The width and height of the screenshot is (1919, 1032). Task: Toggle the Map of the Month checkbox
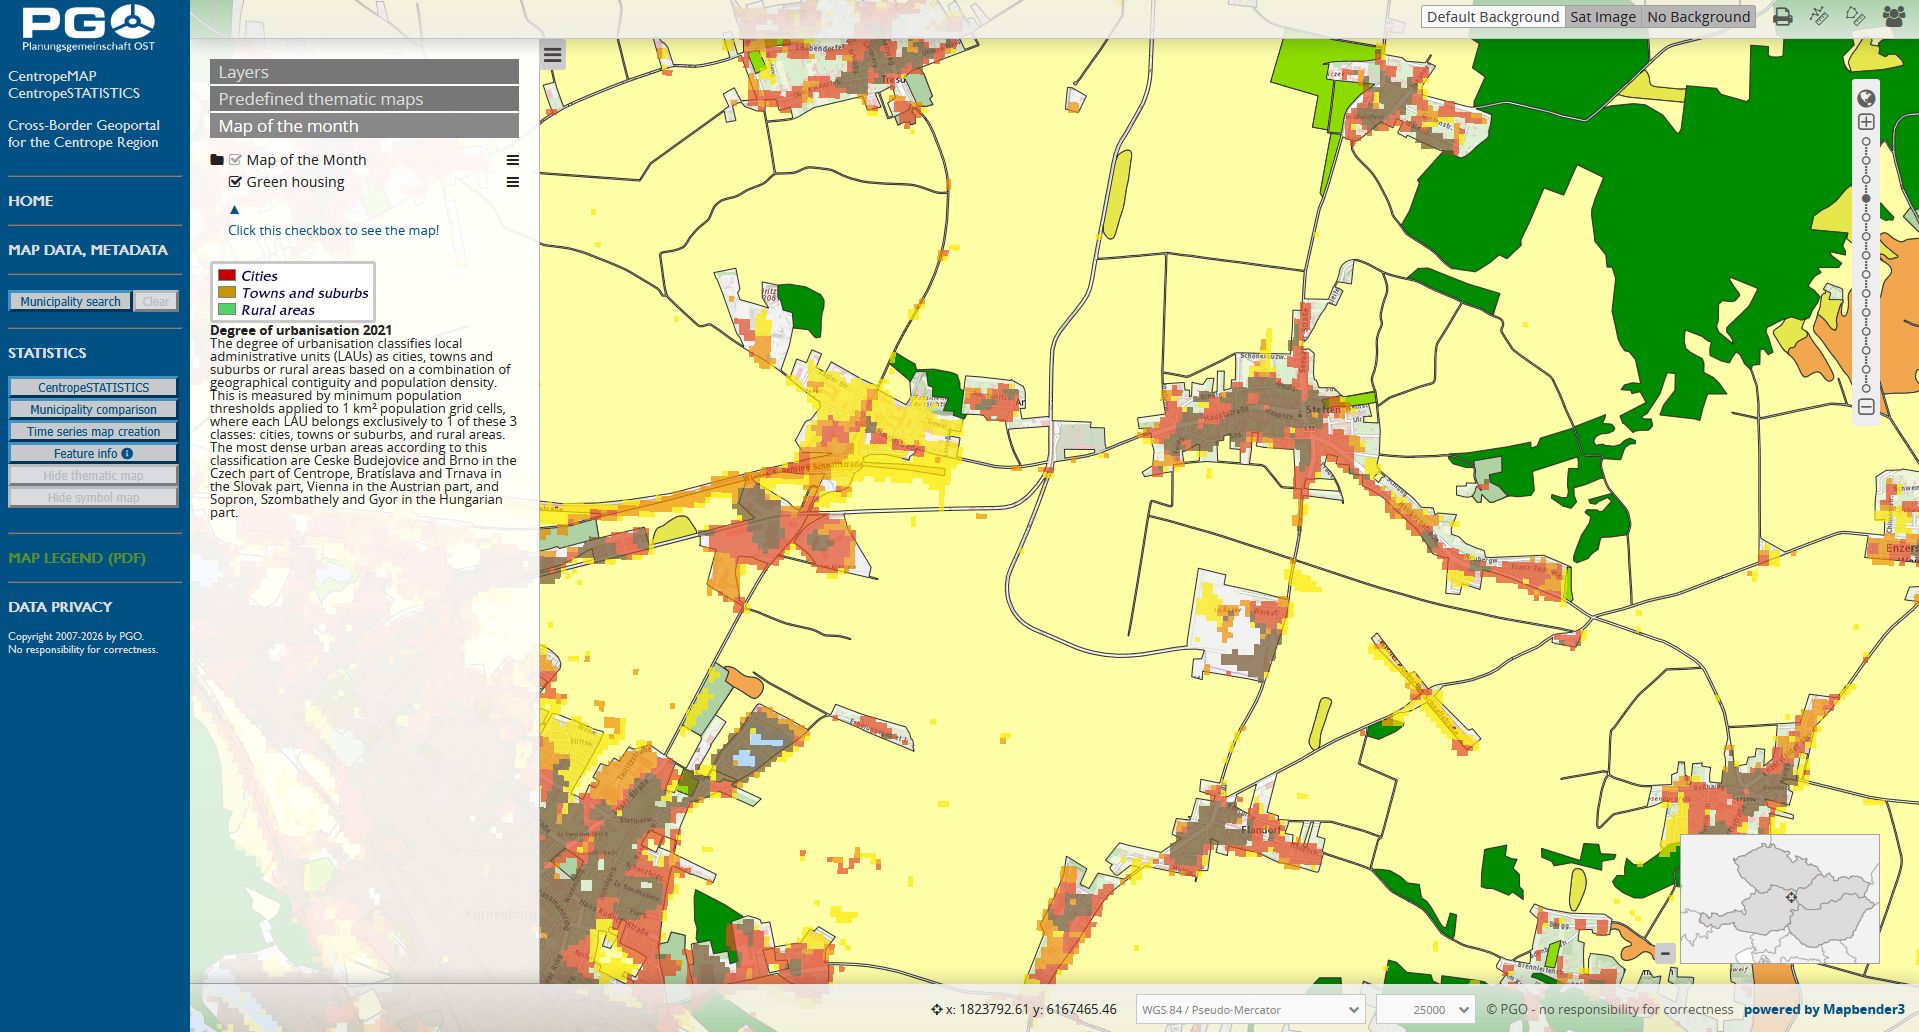(x=235, y=160)
